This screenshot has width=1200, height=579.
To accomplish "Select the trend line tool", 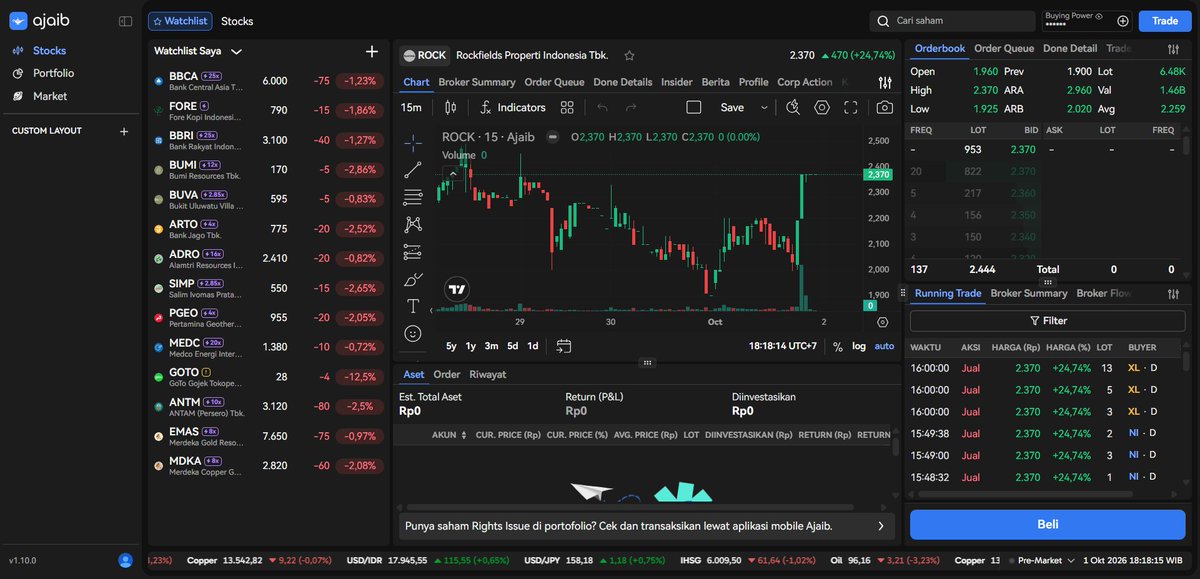I will coord(413,170).
